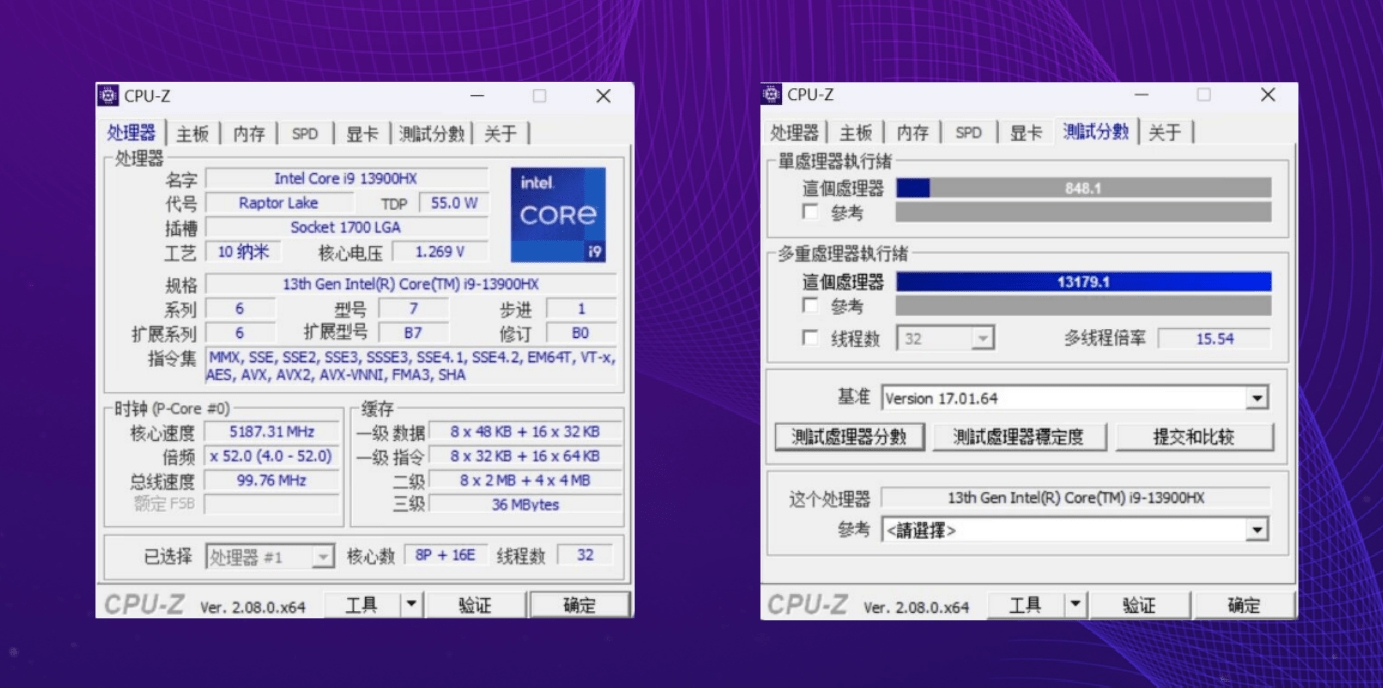The image size is (1383, 688).
Task: Go to 处理器 tab in right window
Action: click(795, 133)
